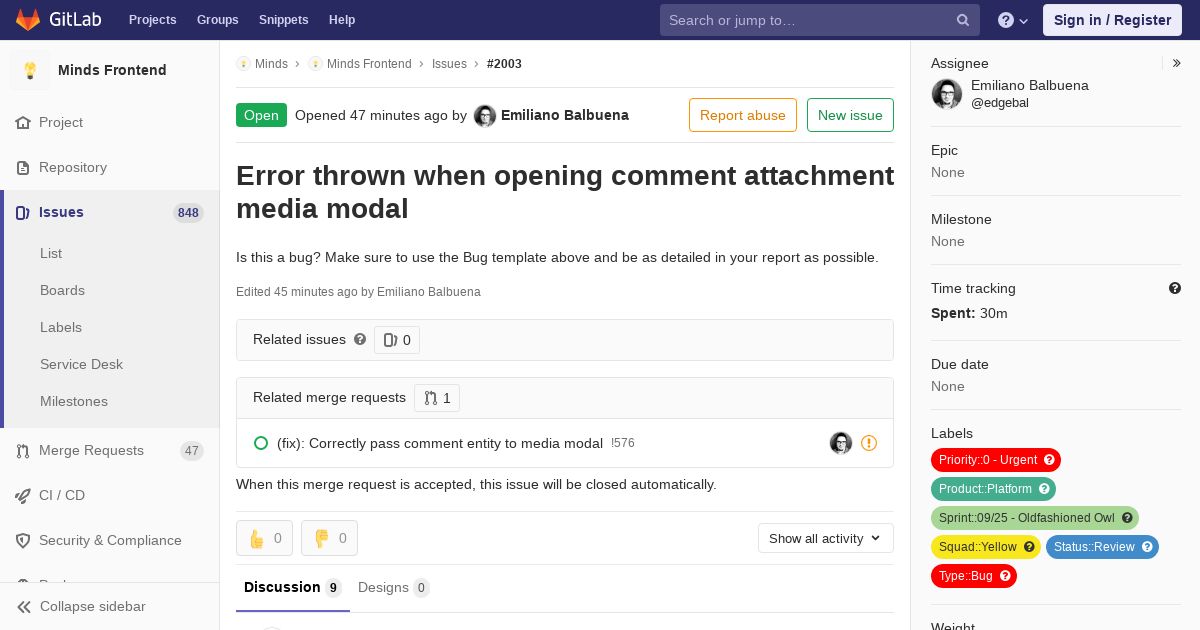Click the Related issues help icon
This screenshot has width=1200, height=630.
[x=360, y=339]
